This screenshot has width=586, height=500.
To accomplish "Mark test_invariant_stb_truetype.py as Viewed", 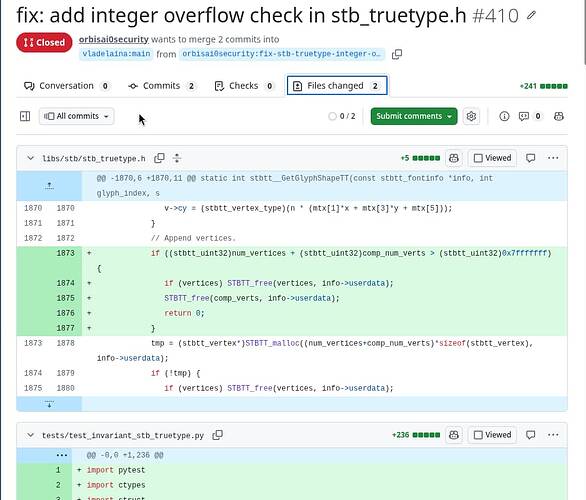I will coord(493,435).
